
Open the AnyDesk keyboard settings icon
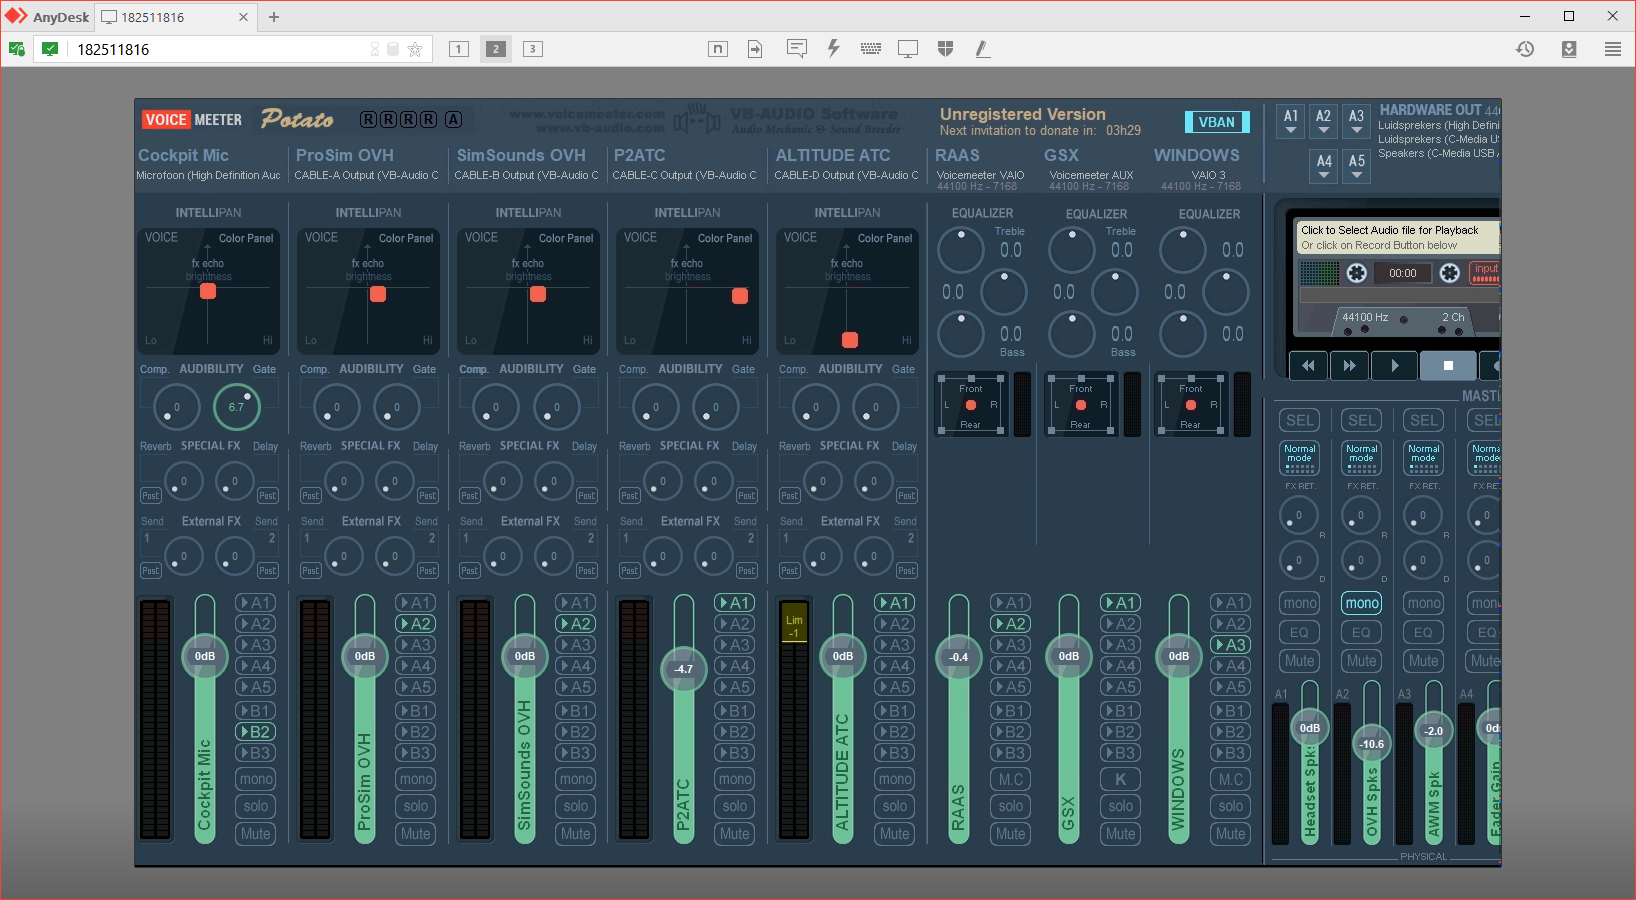(871, 49)
